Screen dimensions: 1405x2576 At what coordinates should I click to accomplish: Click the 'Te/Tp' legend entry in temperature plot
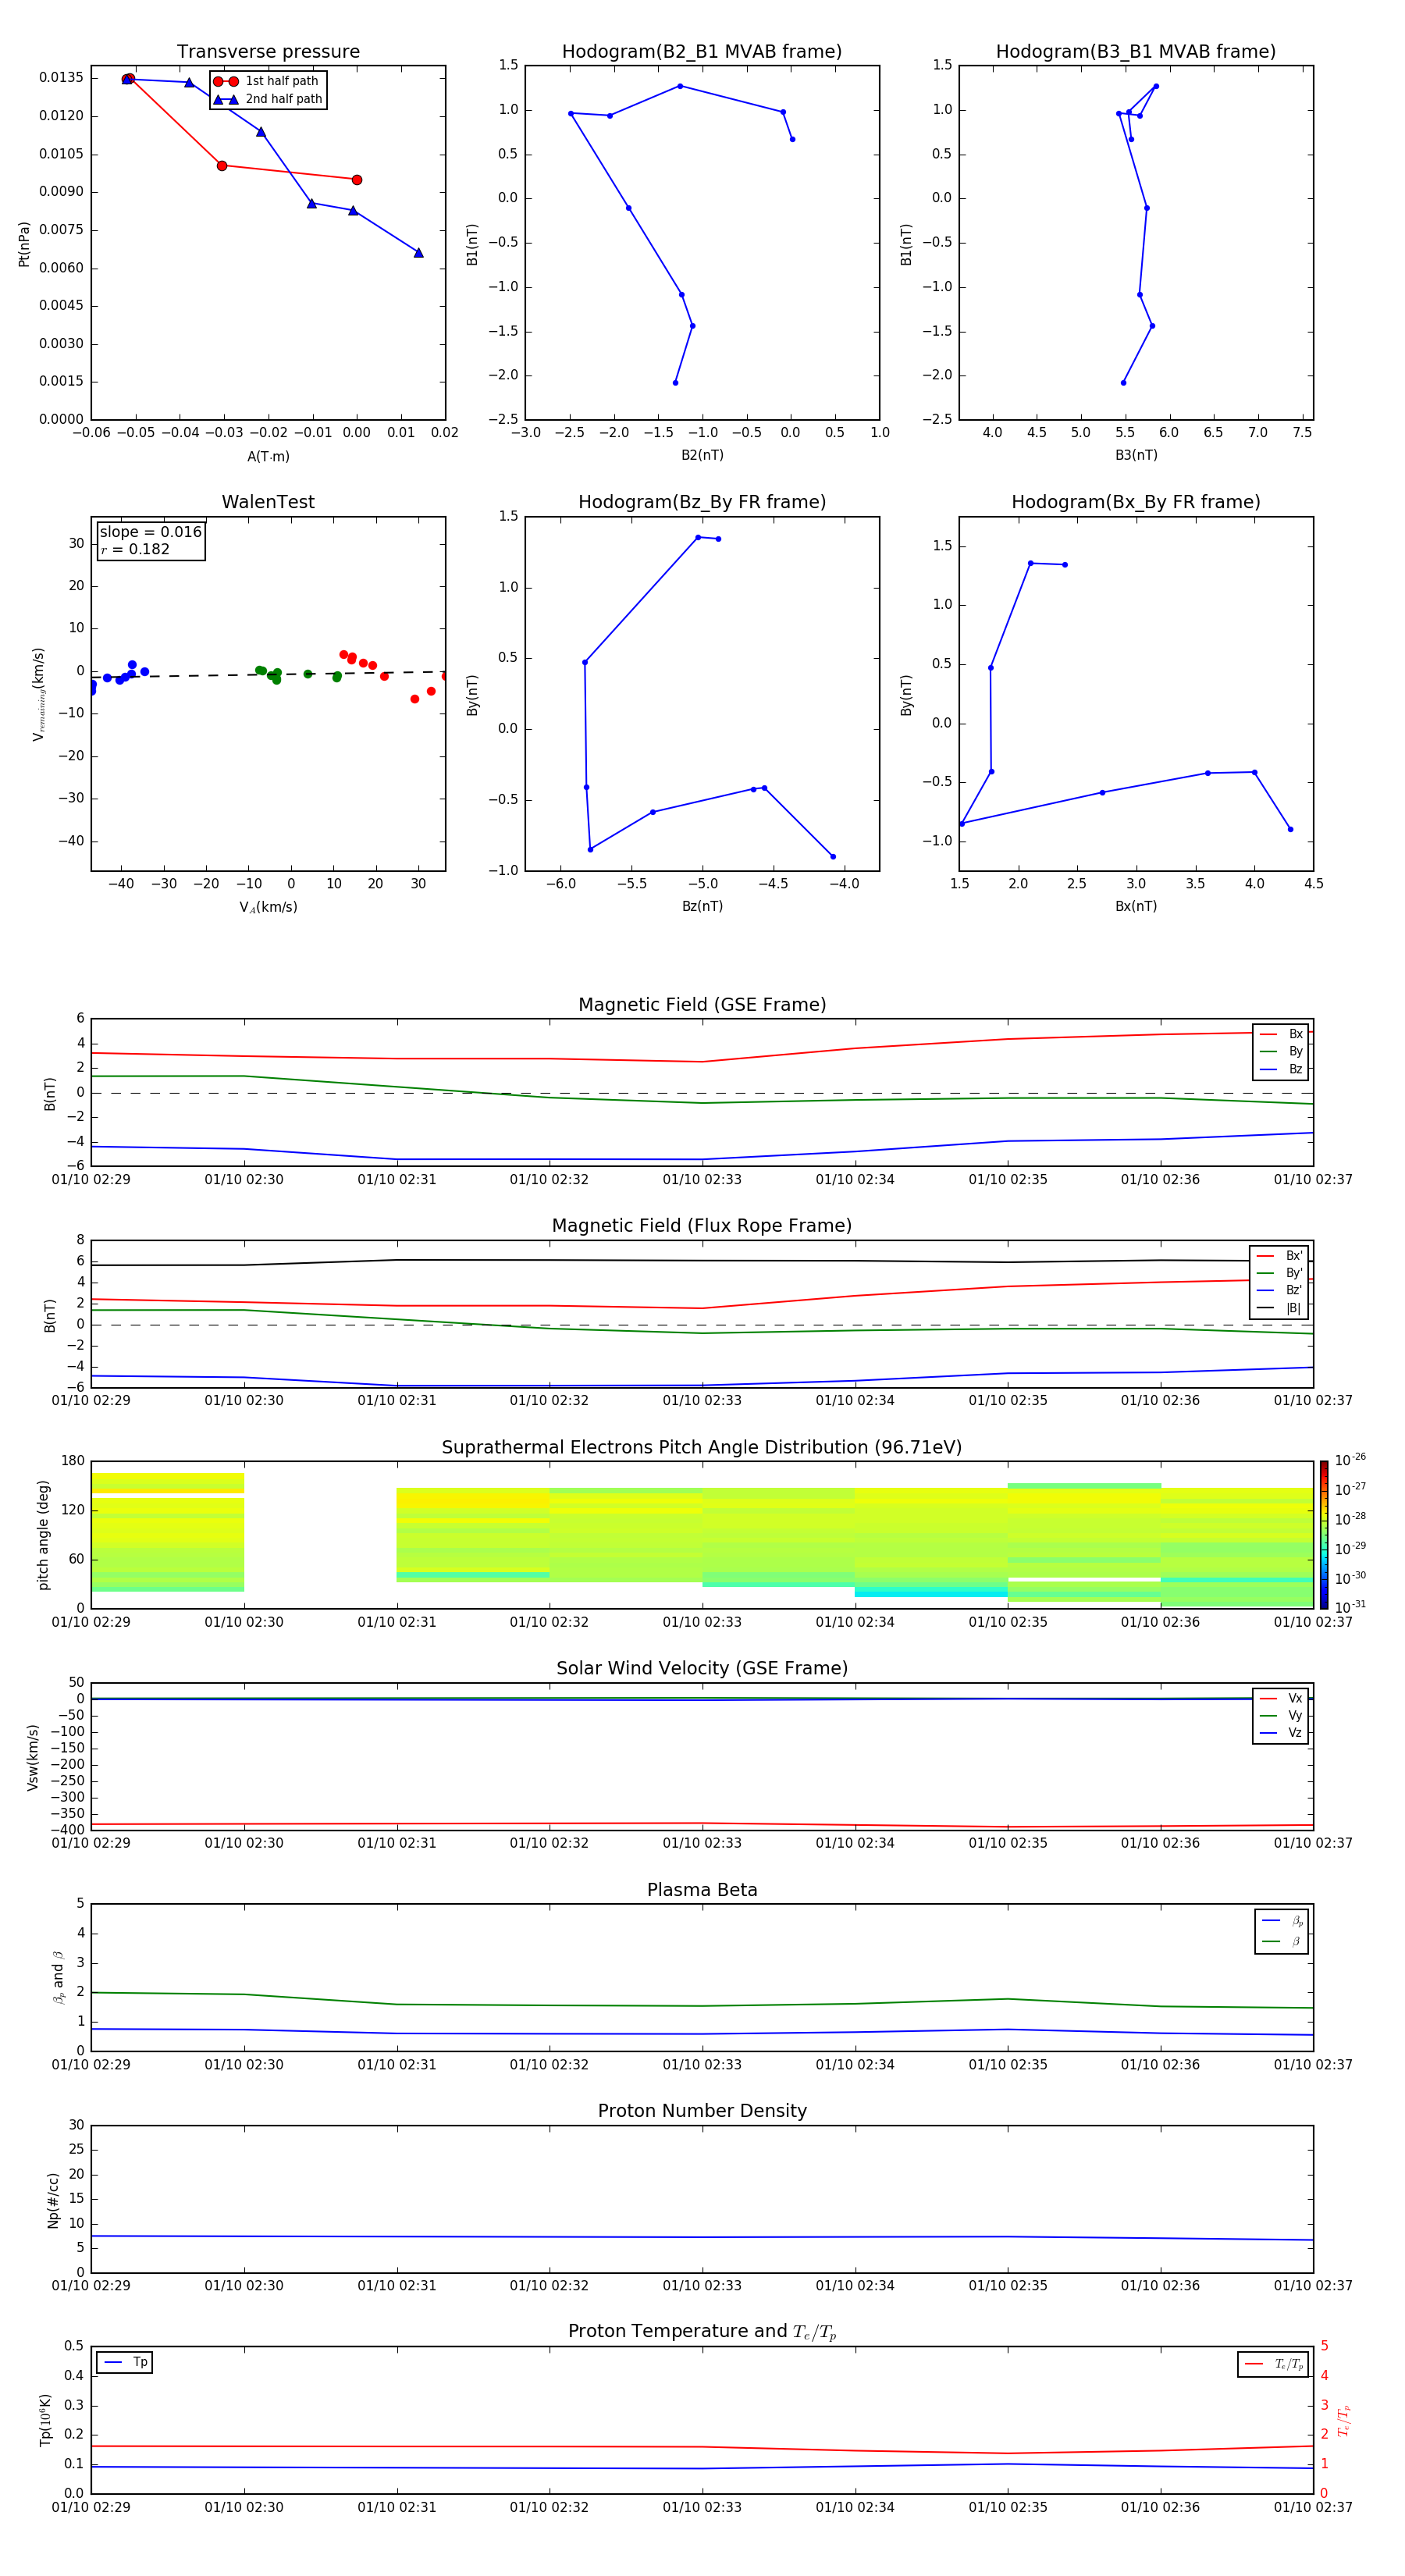pyautogui.click(x=1273, y=2364)
